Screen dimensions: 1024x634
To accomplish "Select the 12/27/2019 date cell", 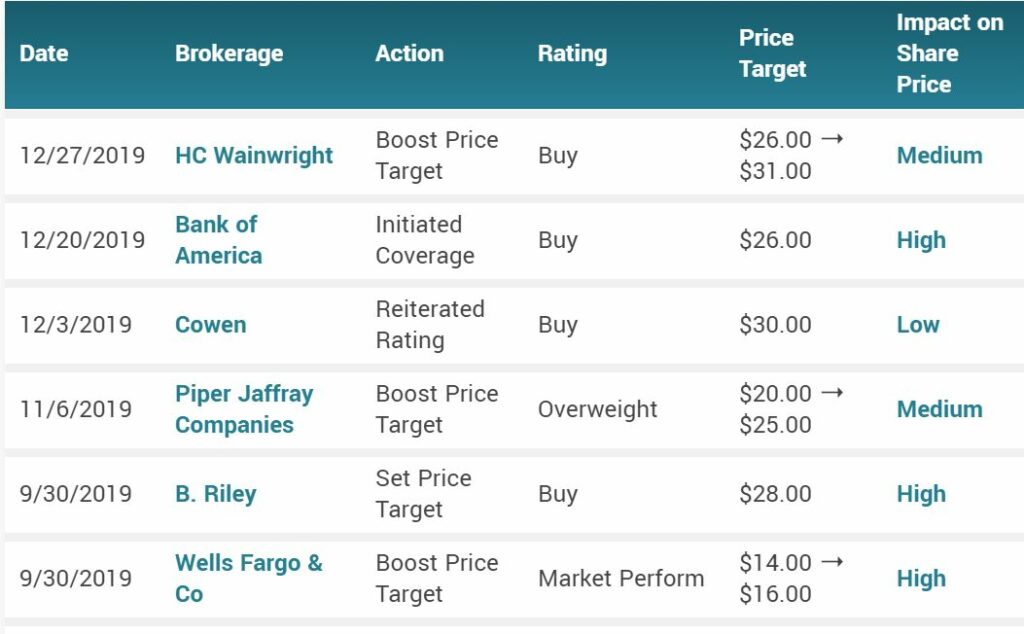I will (82, 155).
